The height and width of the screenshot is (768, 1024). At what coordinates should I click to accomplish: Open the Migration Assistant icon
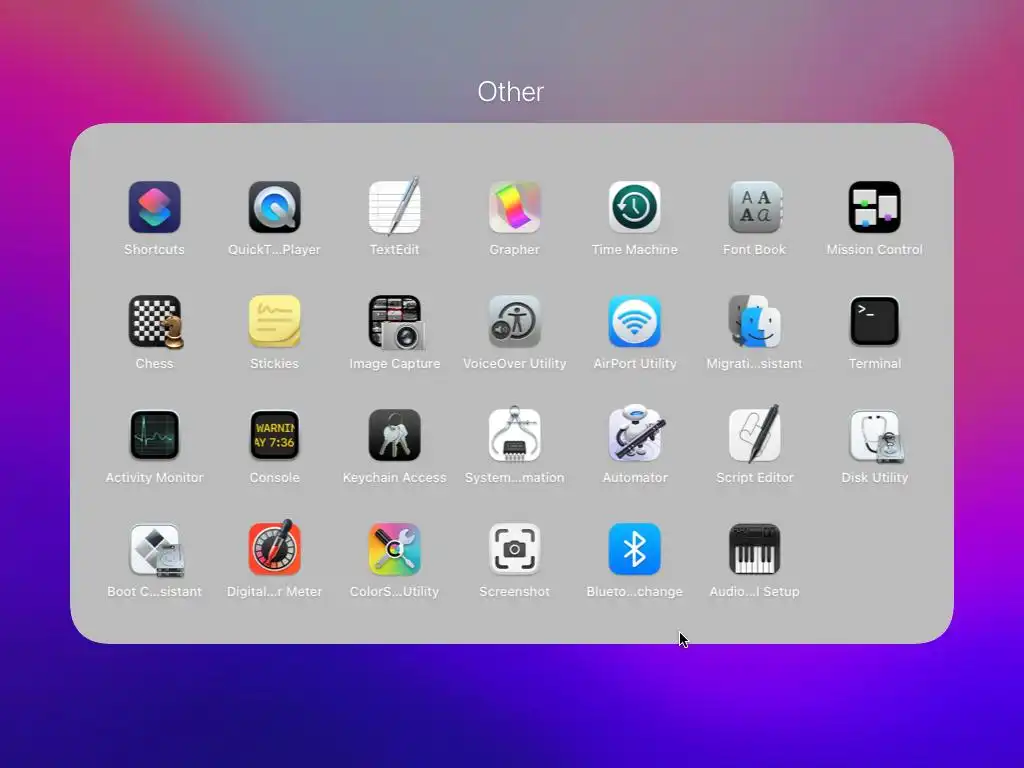coord(754,321)
